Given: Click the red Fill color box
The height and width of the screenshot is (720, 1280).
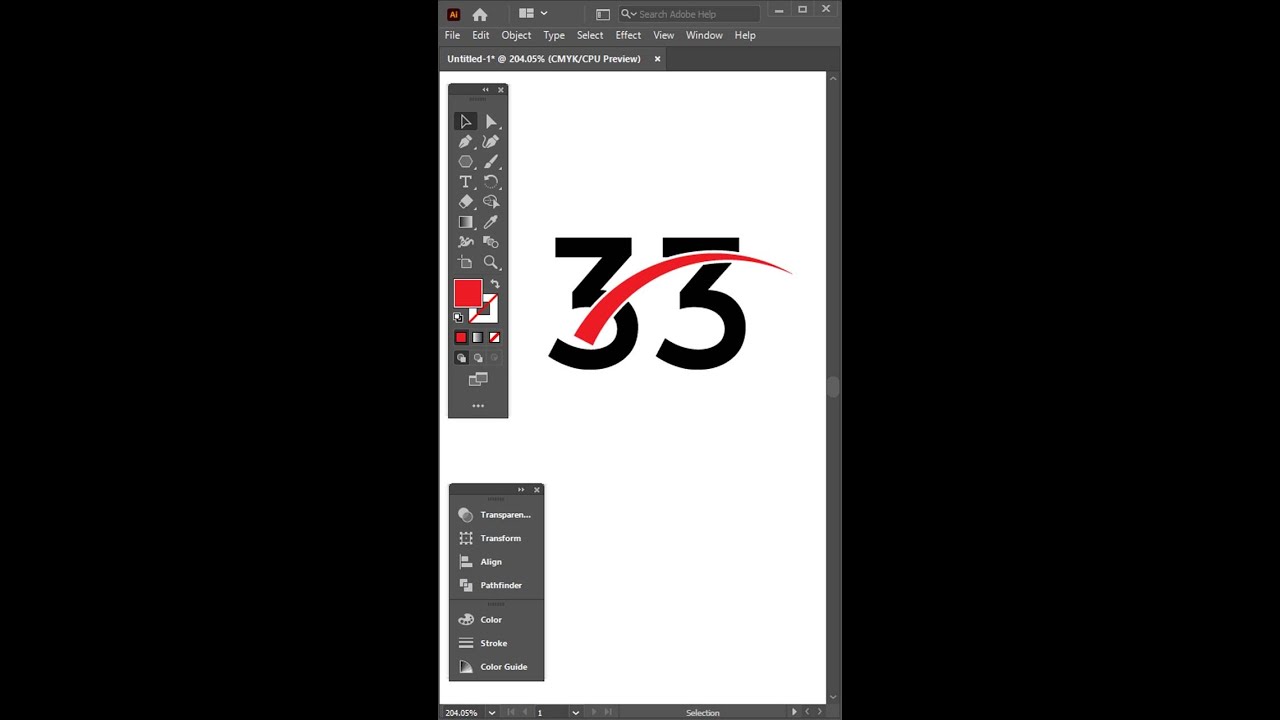Looking at the screenshot, I should [467, 293].
